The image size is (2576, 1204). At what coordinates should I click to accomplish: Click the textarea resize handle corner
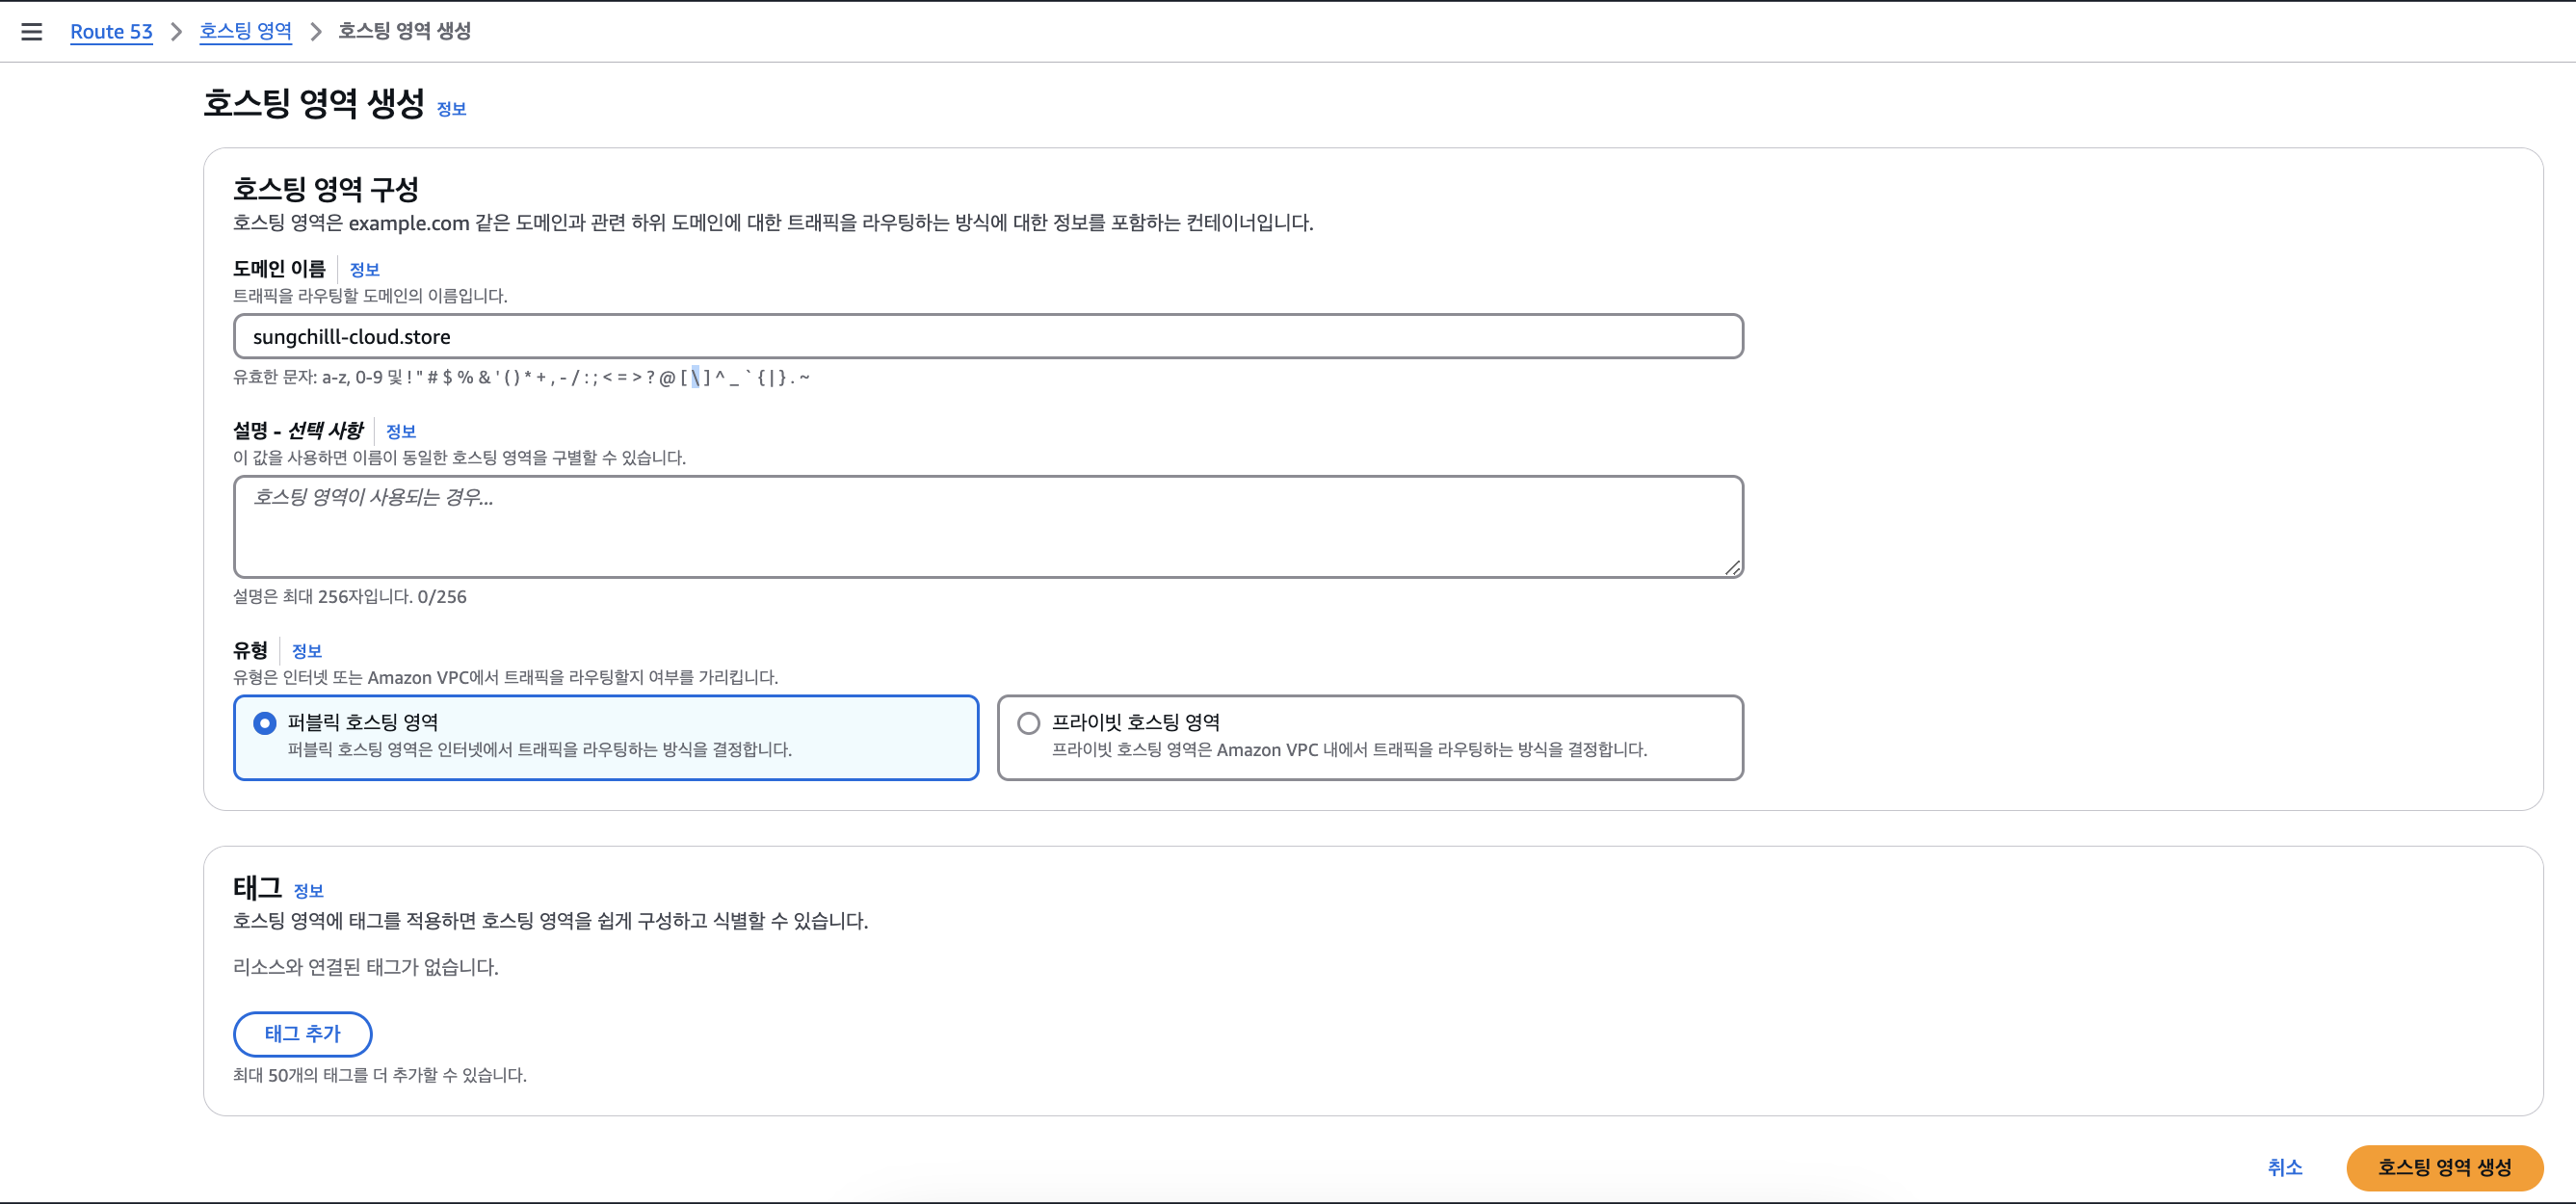tap(1732, 568)
